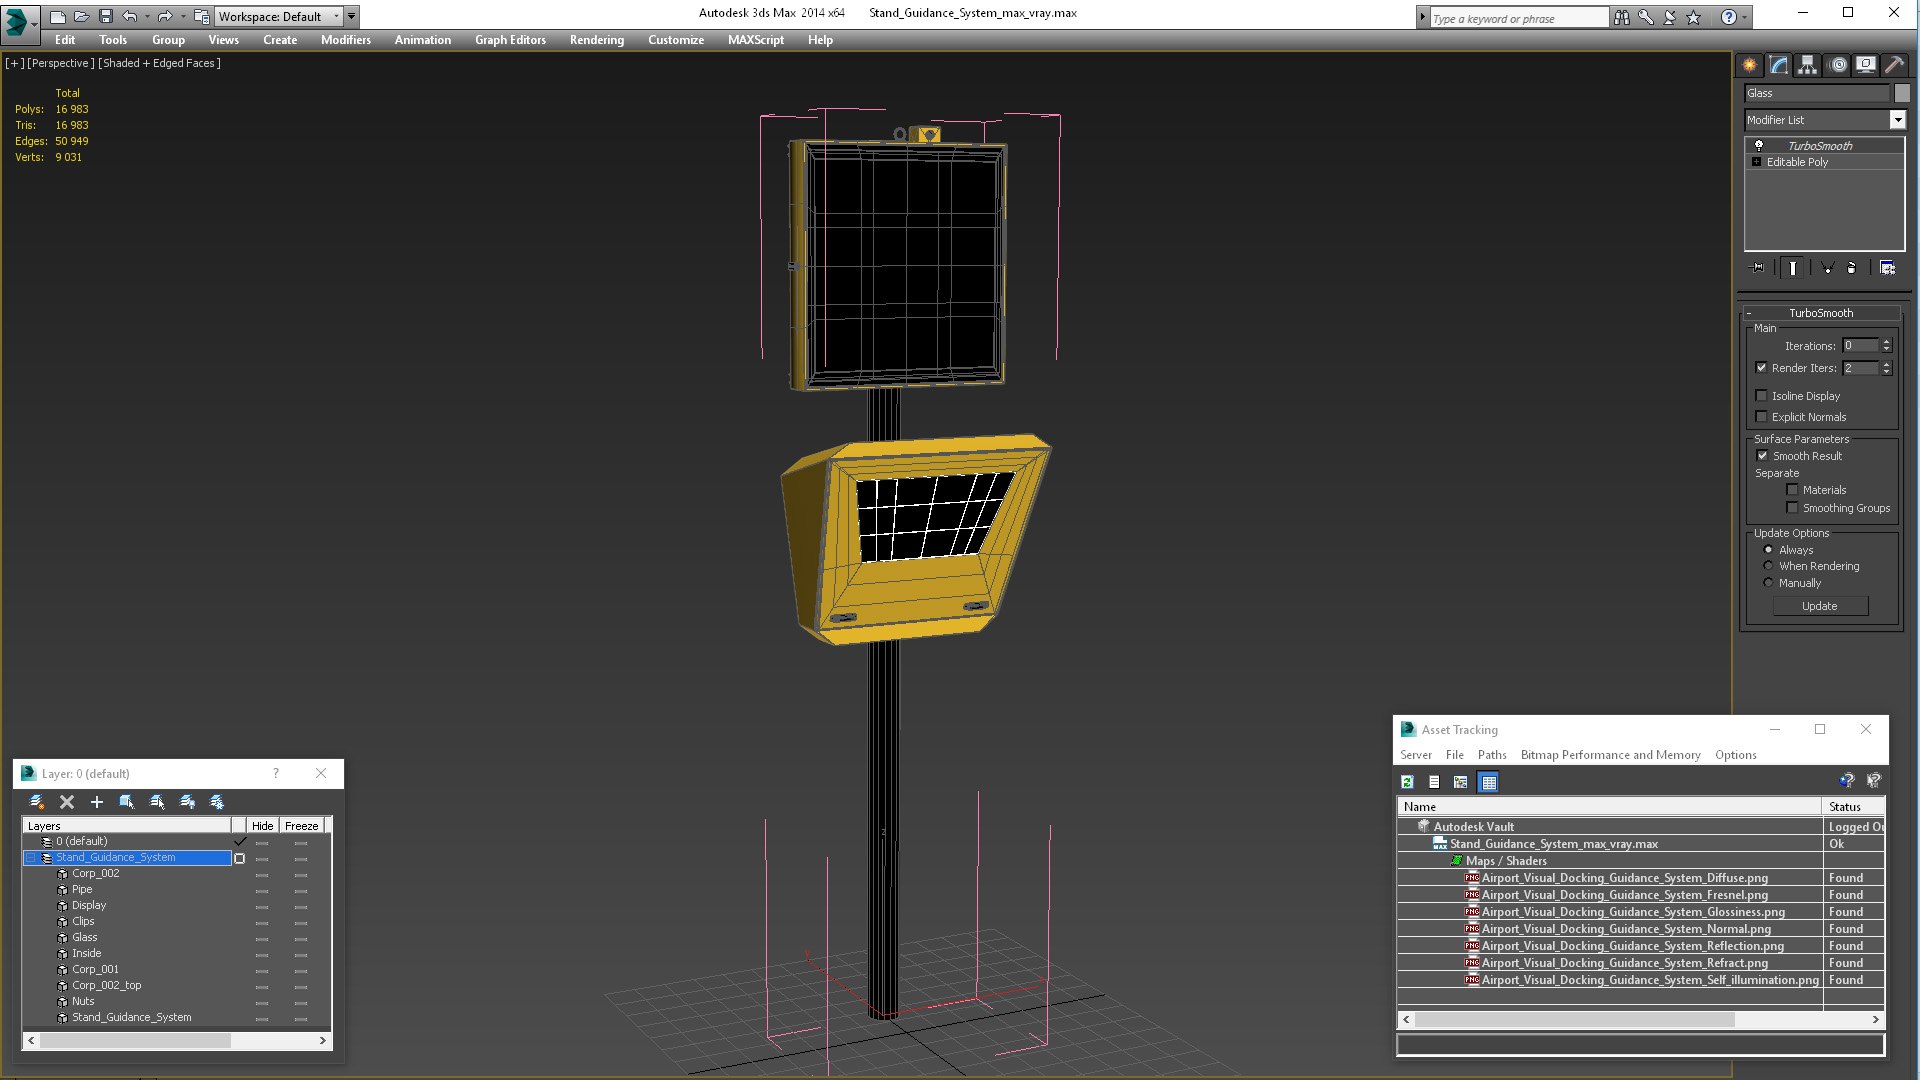Open the Workspace Default dropdown
This screenshot has width=1920, height=1080.
click(x=279, y=17)
